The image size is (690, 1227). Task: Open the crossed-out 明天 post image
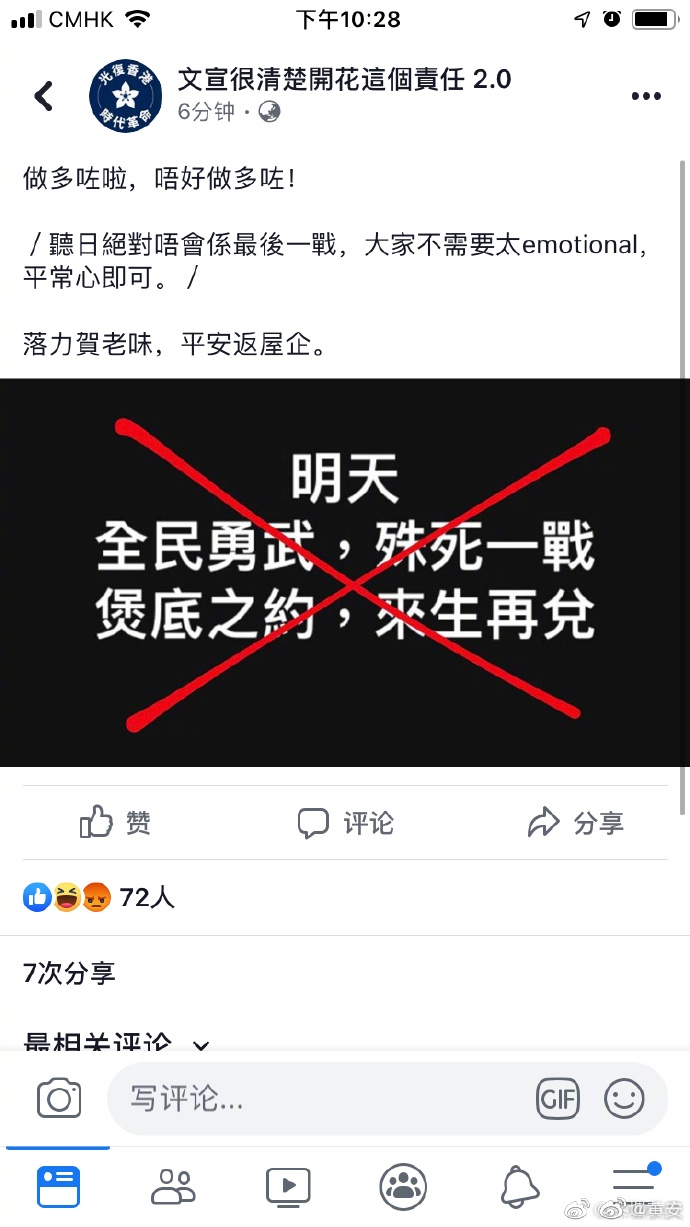[x=345, y=573]
